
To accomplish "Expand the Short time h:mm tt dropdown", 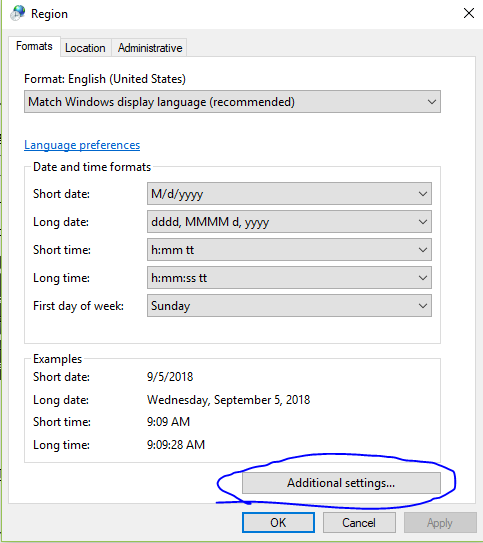I will point(289,250).
